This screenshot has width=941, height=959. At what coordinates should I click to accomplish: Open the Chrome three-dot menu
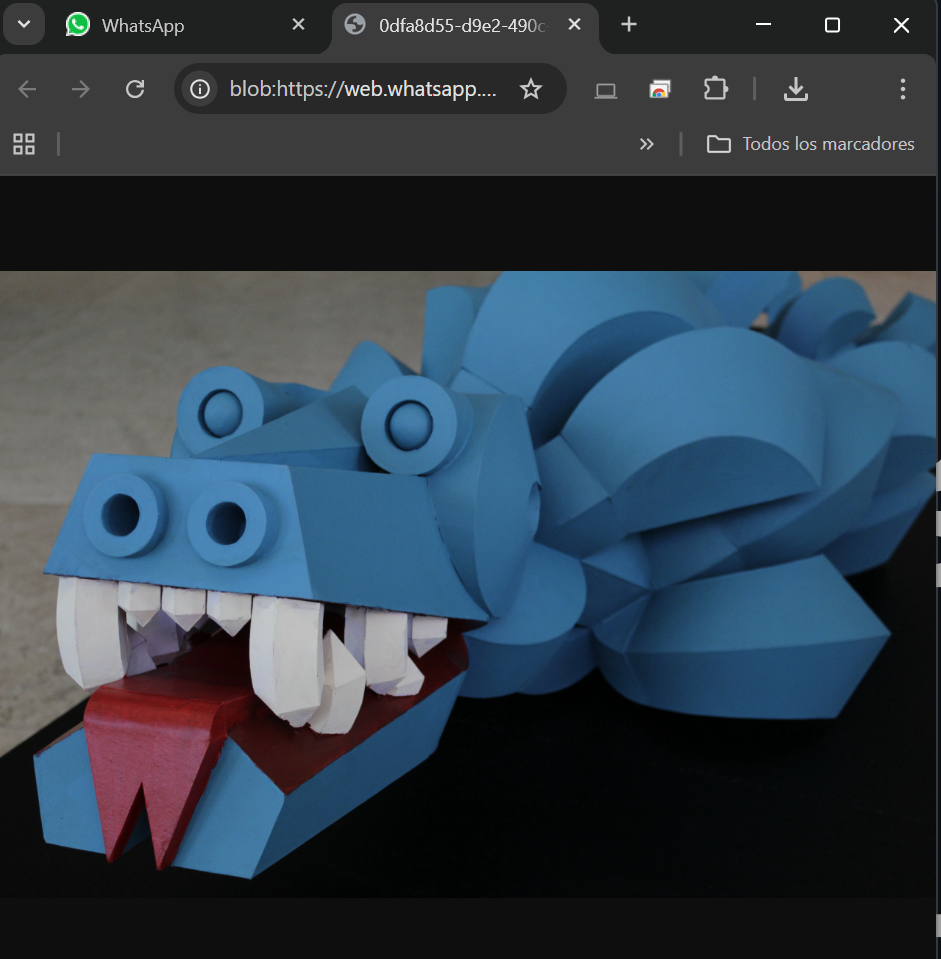tap(902, 90)
